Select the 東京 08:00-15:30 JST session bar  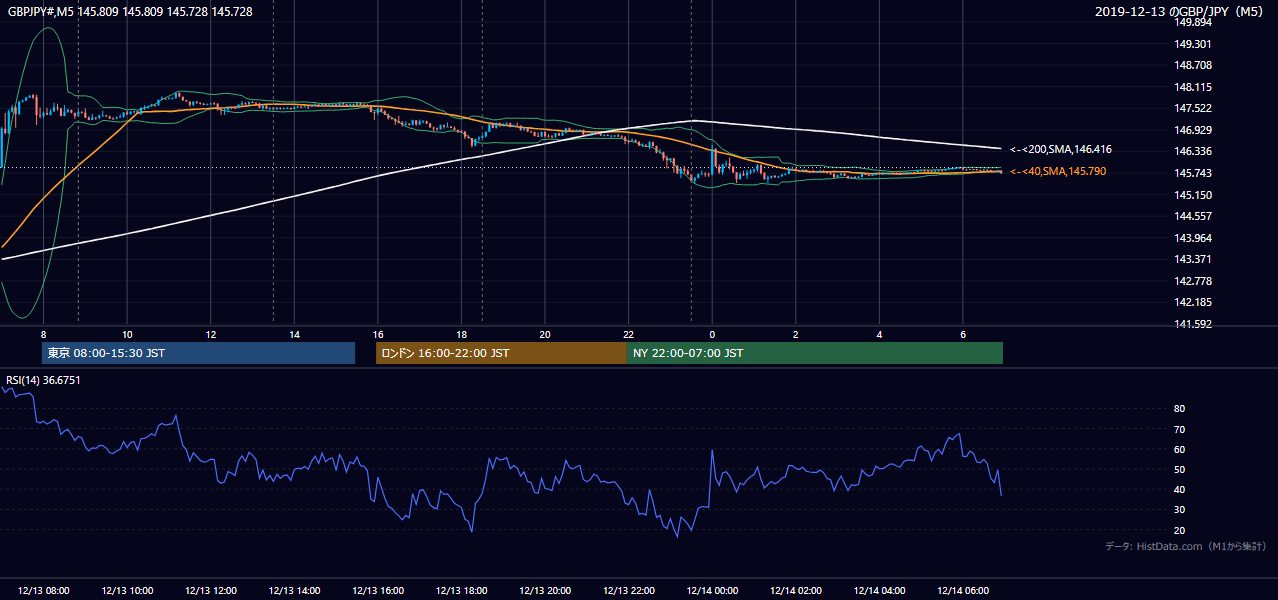[x=198, y=353]
